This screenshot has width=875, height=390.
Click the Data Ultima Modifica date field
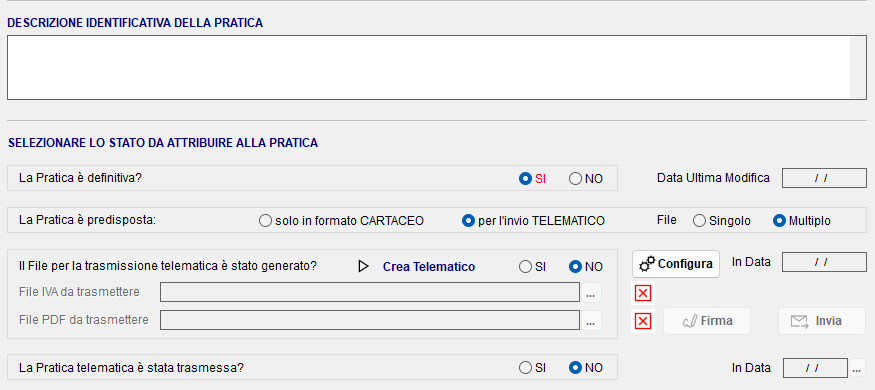point(824,179)
